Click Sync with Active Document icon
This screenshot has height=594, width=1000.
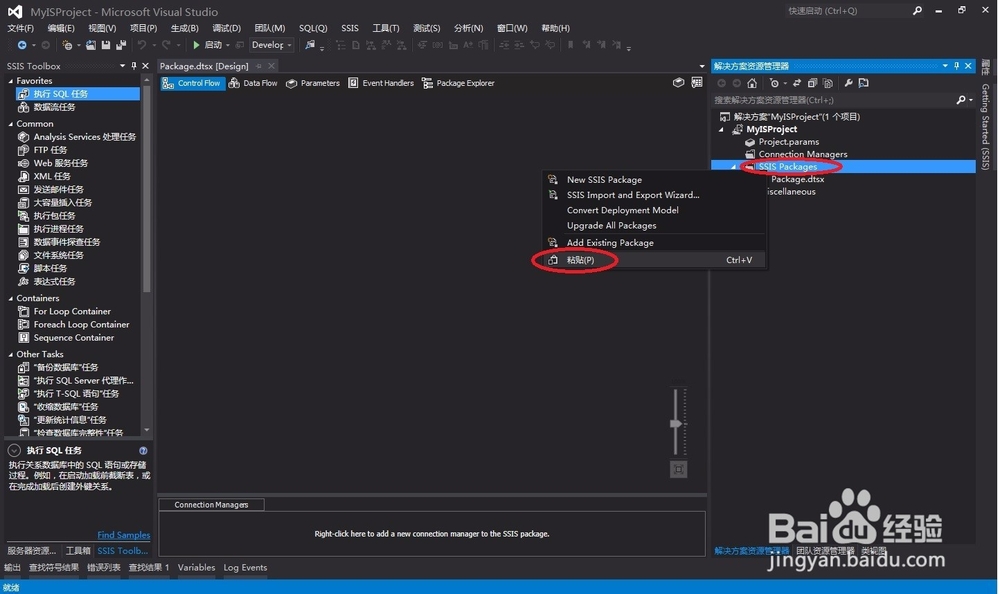pyautogui.click(x=797, y=83)
